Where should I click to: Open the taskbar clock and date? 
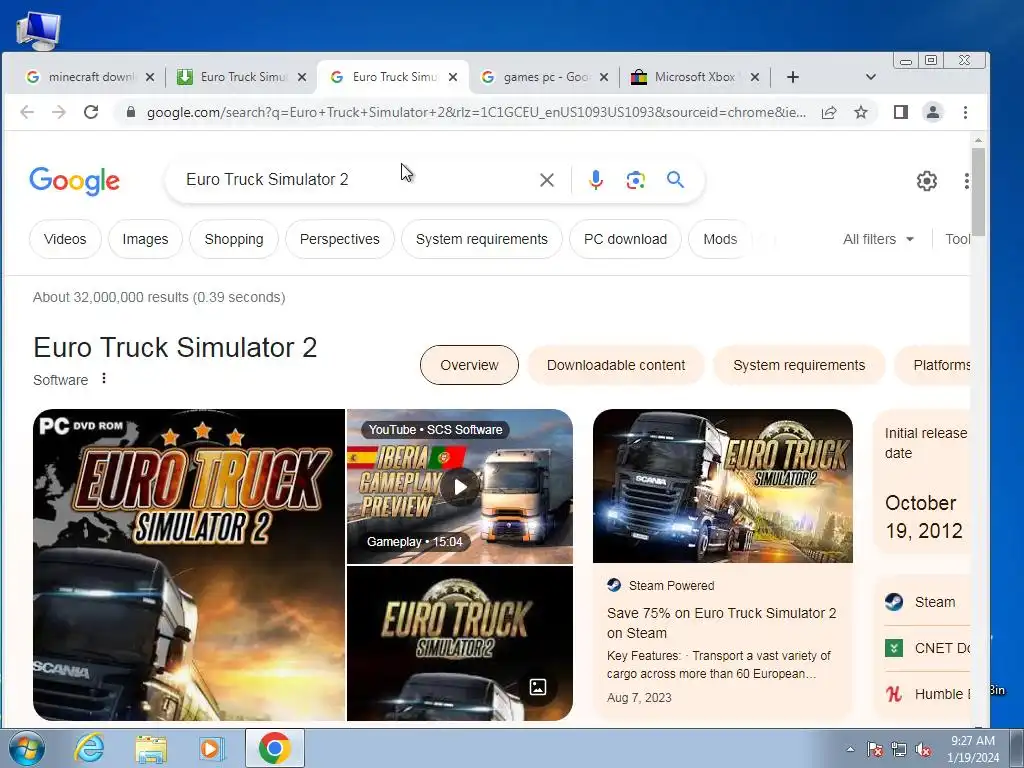point(972,749)
